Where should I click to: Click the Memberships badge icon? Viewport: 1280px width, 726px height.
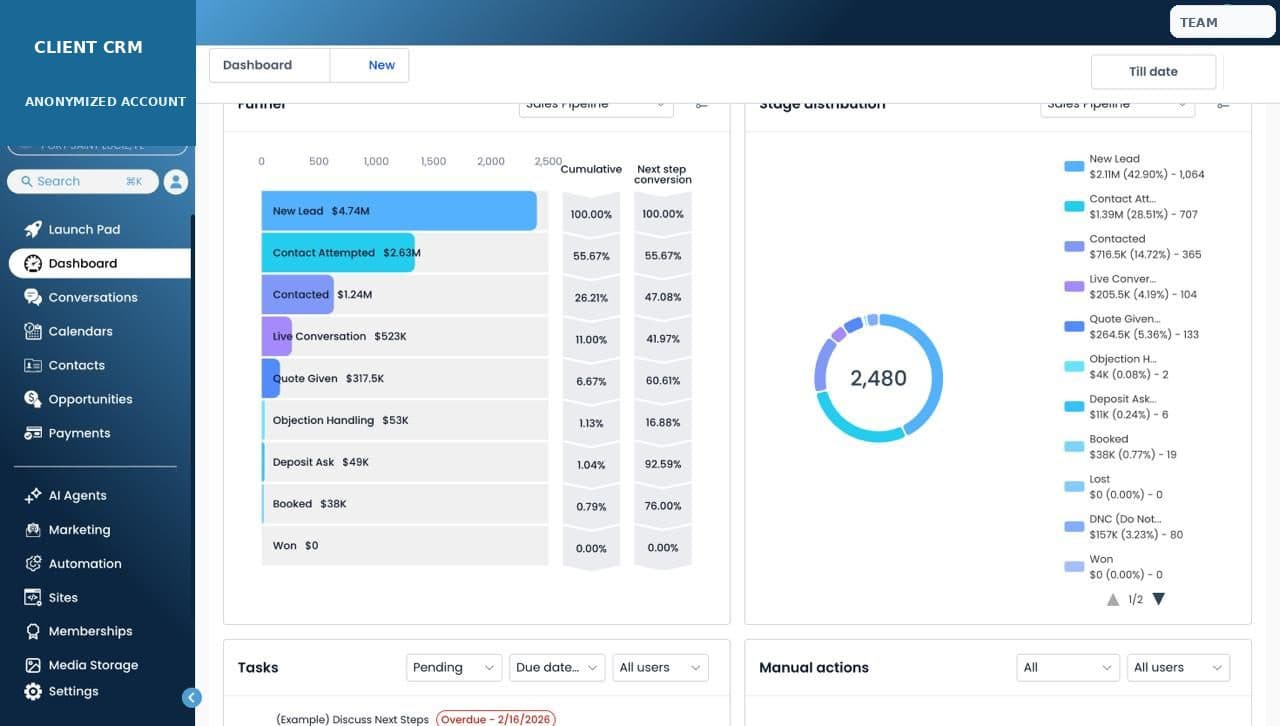pos(33,631)
